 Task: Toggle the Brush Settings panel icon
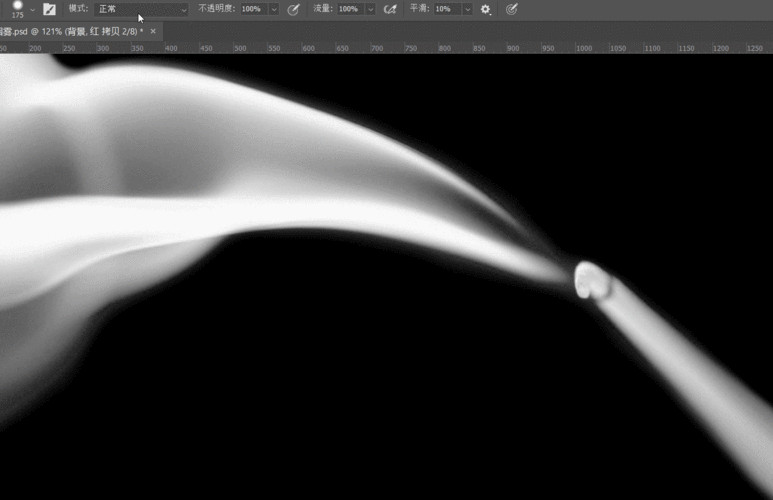tap(49, 9)
